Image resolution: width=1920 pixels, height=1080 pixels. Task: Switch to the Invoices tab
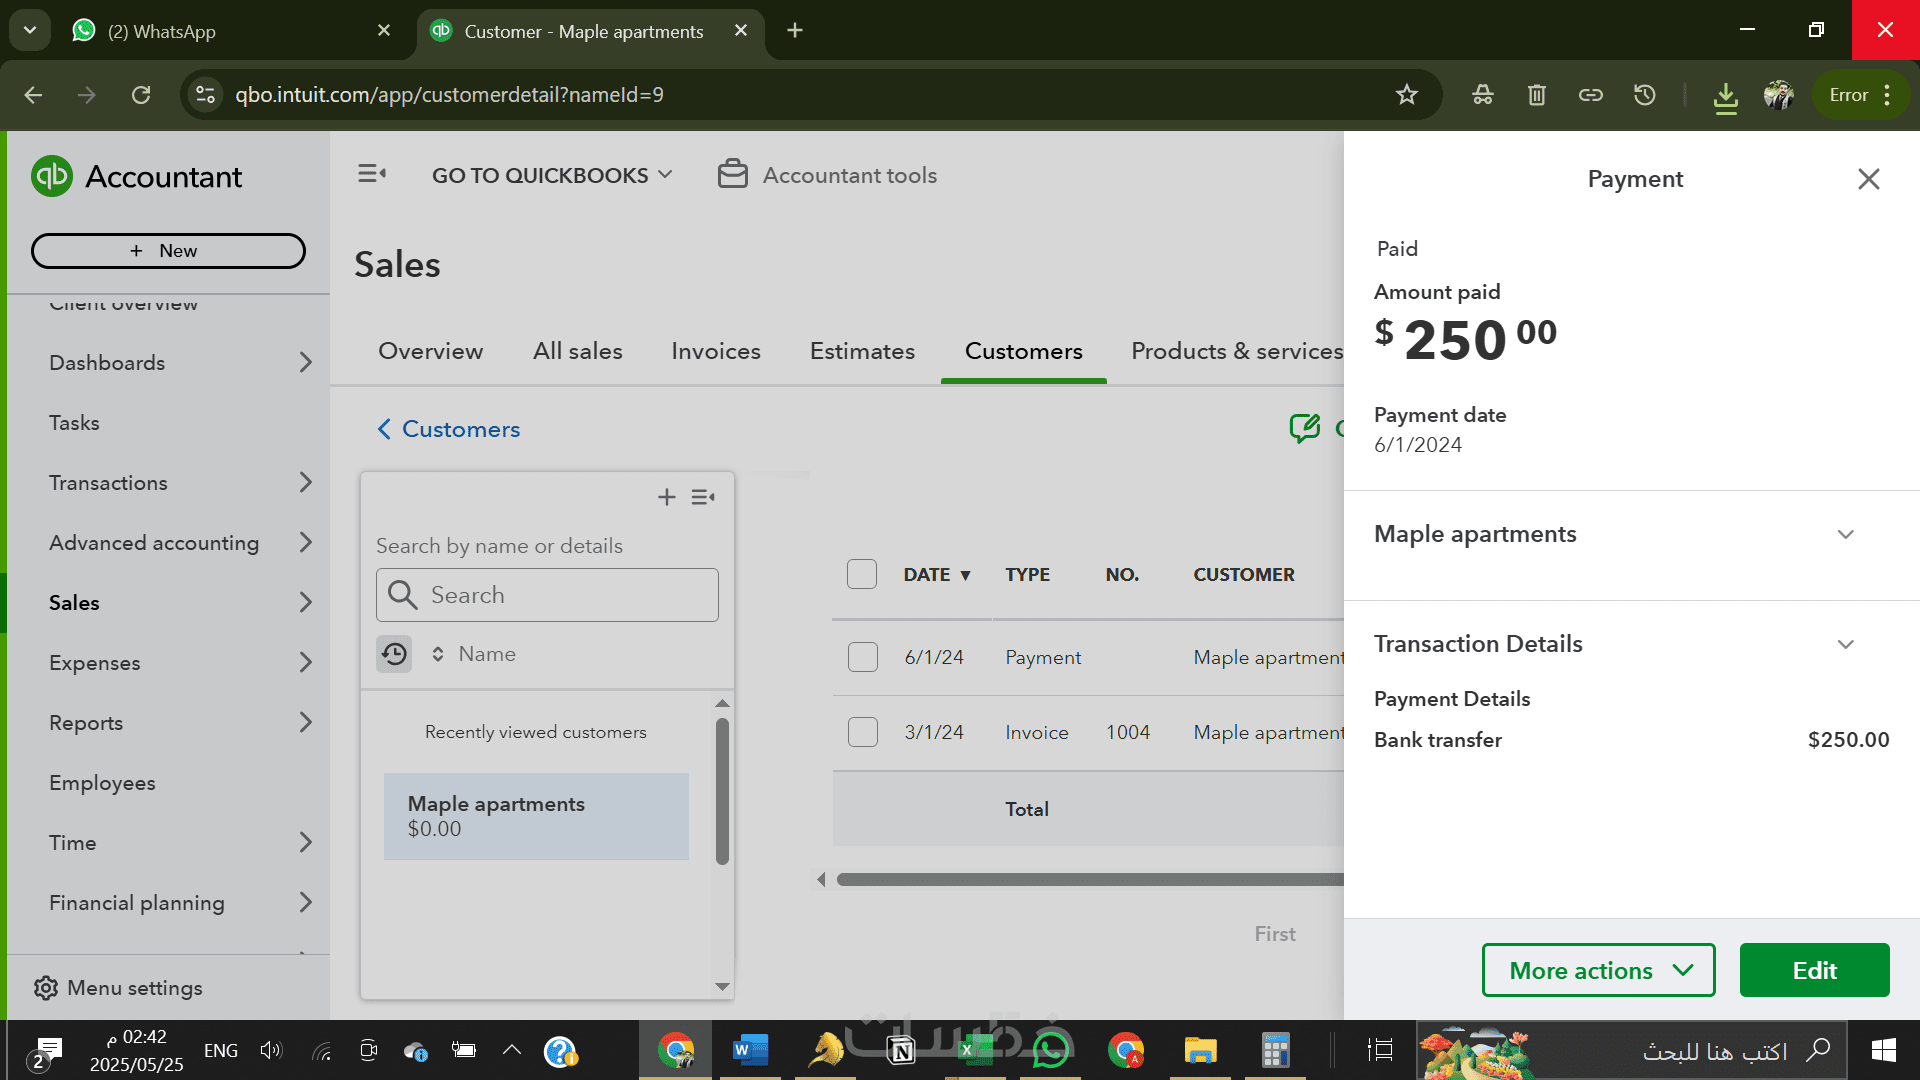click(x=716, y=351)
